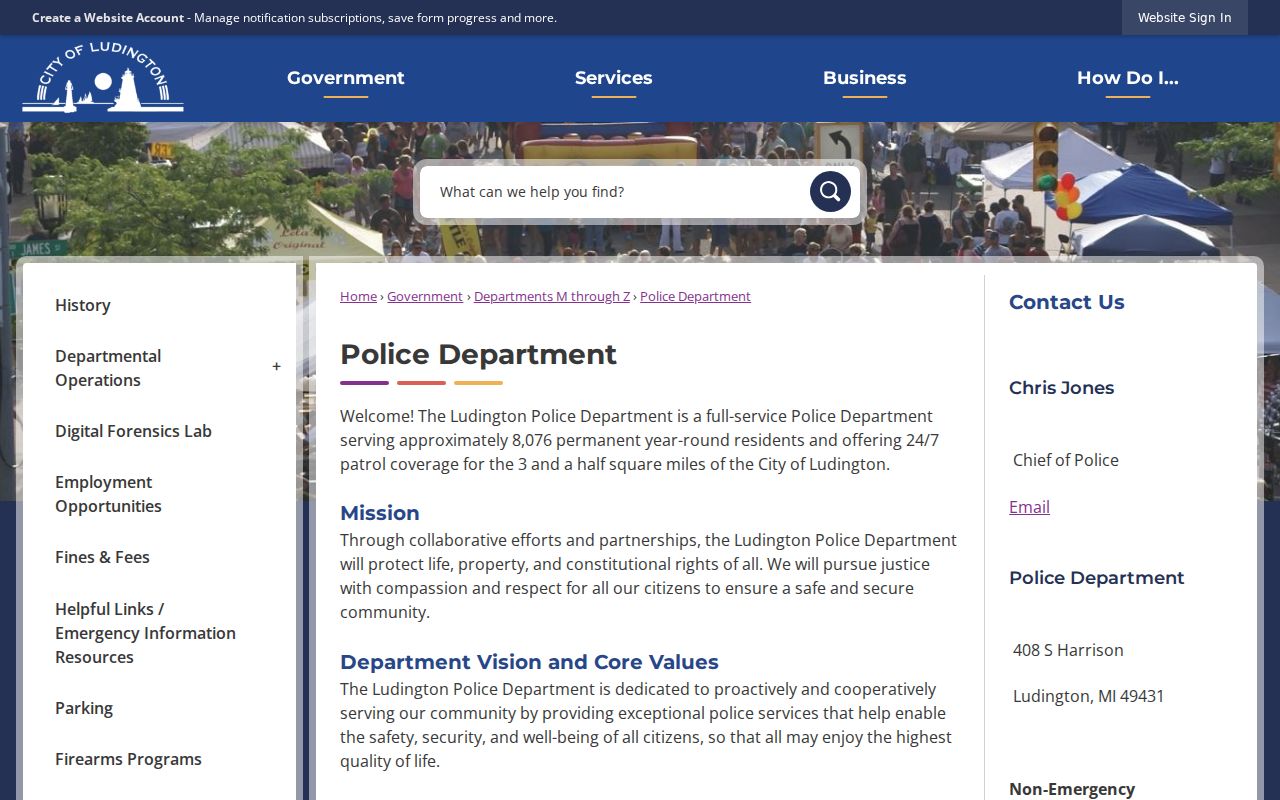Click the Police Department page title
Viewport: 1280px width, 800px height.
[478, 354]
